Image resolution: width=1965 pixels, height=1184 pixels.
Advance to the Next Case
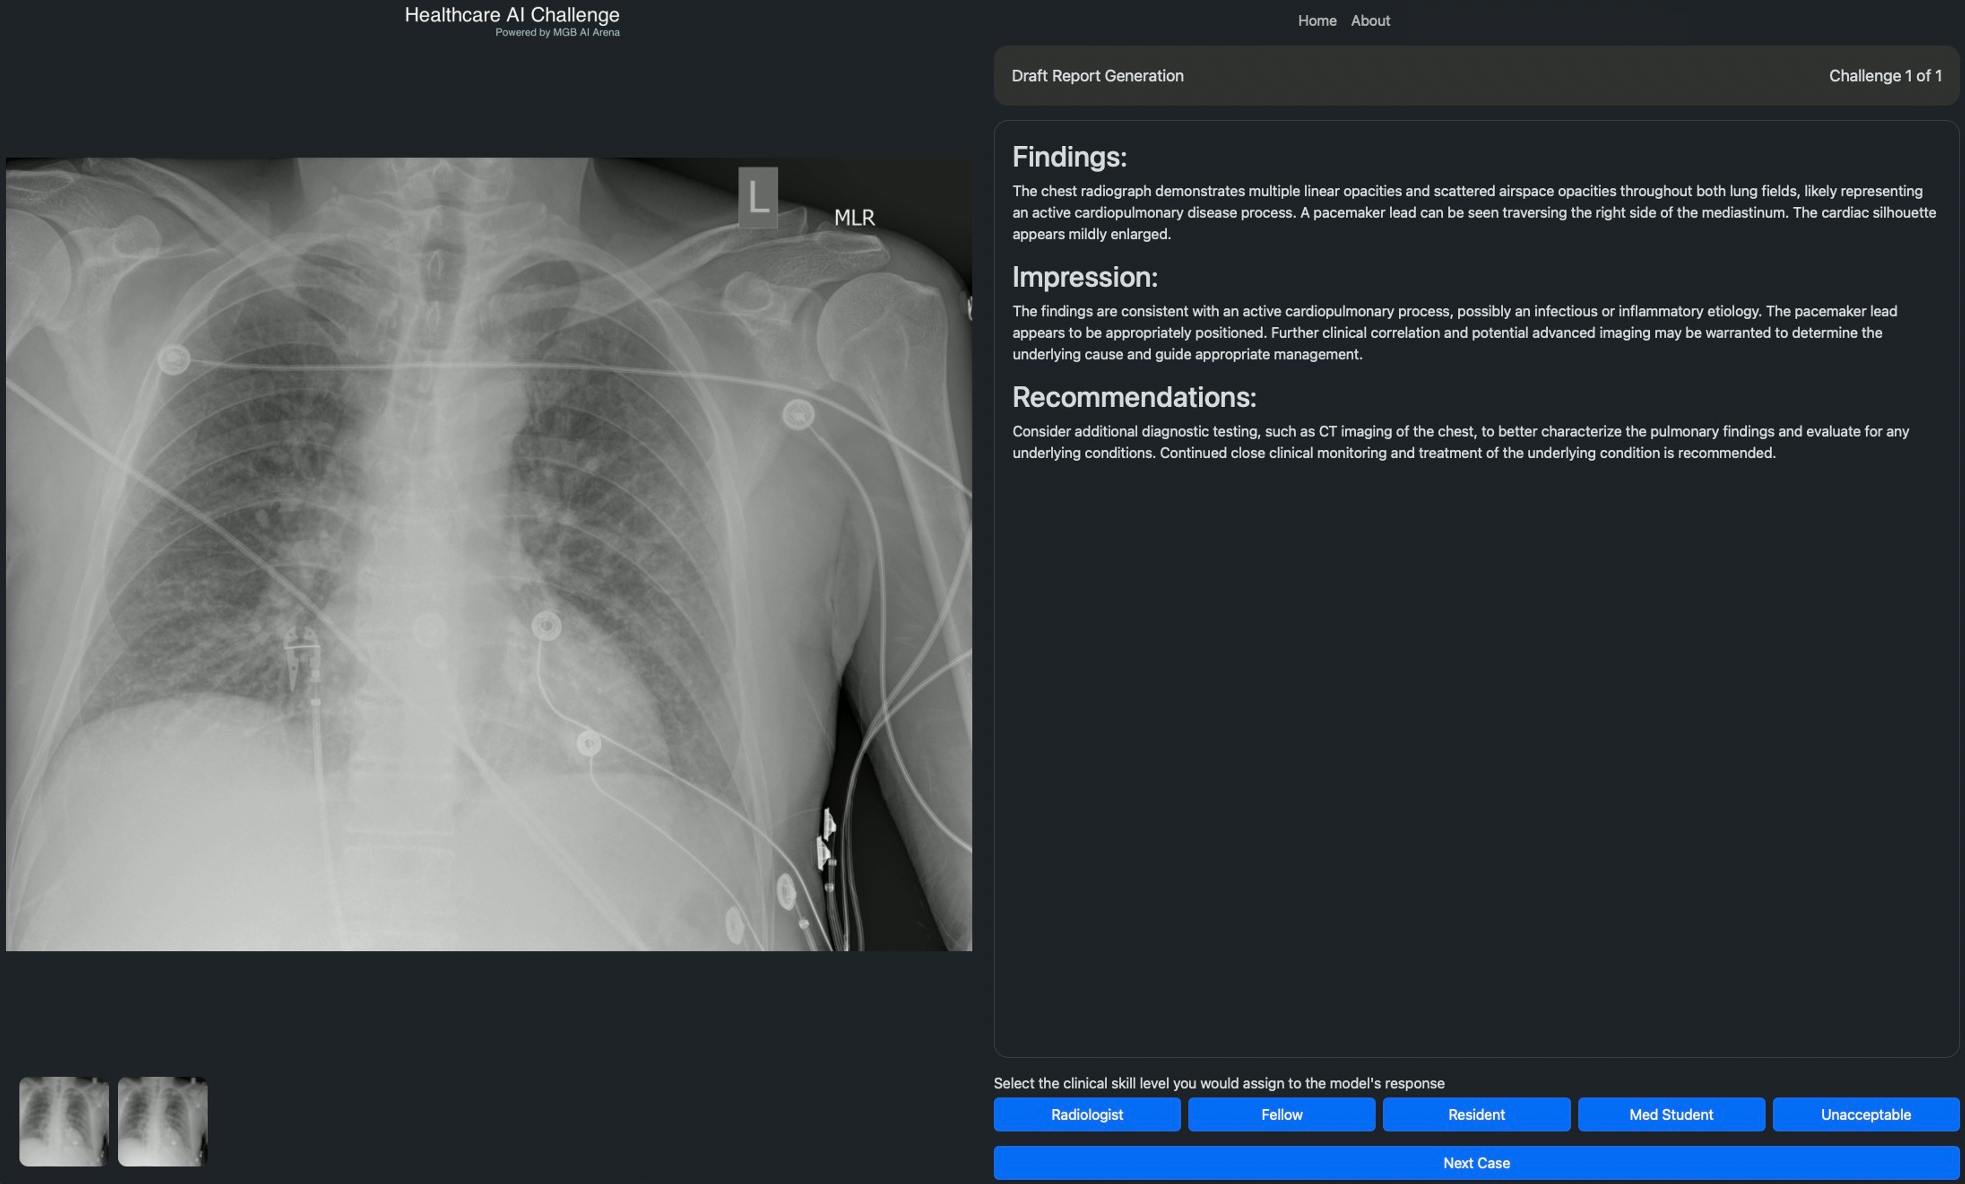[x=1476, y=1162]
